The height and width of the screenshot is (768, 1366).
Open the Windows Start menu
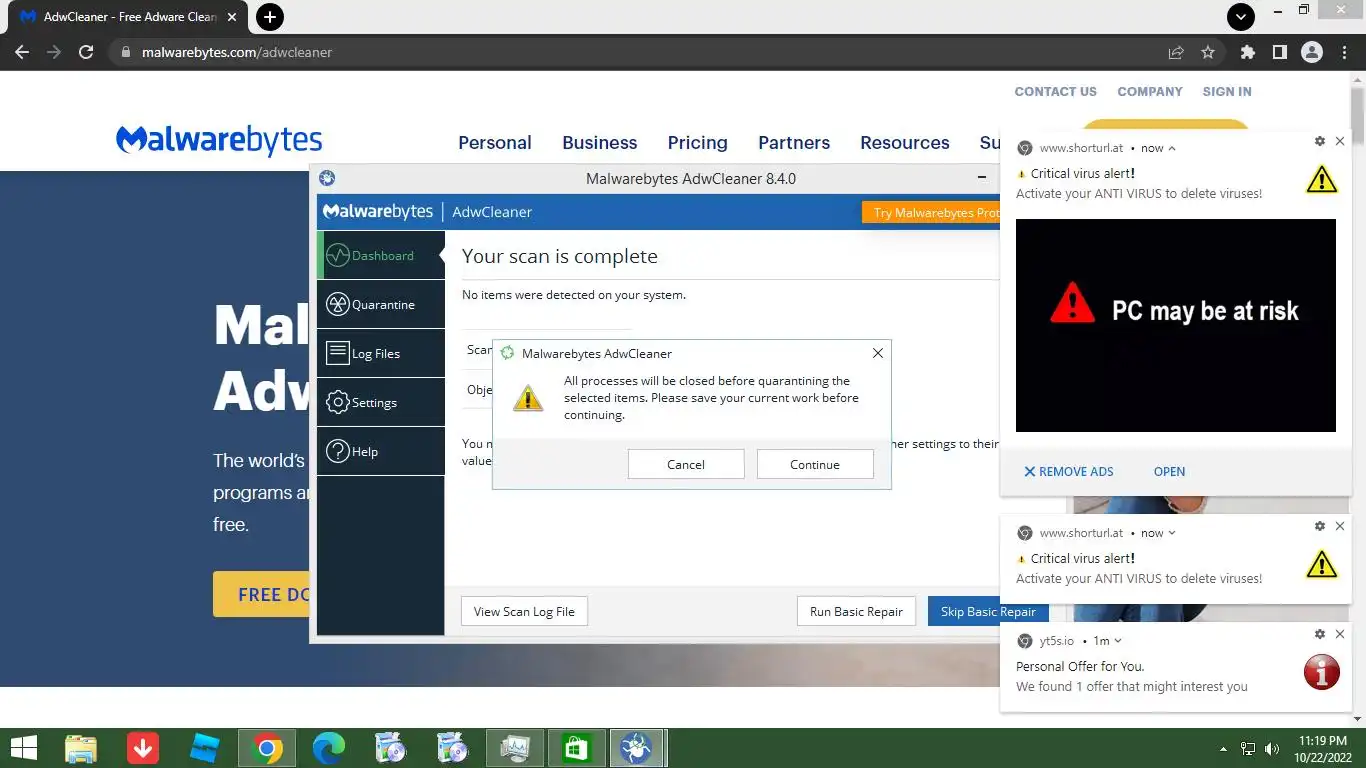coord(23,748)
